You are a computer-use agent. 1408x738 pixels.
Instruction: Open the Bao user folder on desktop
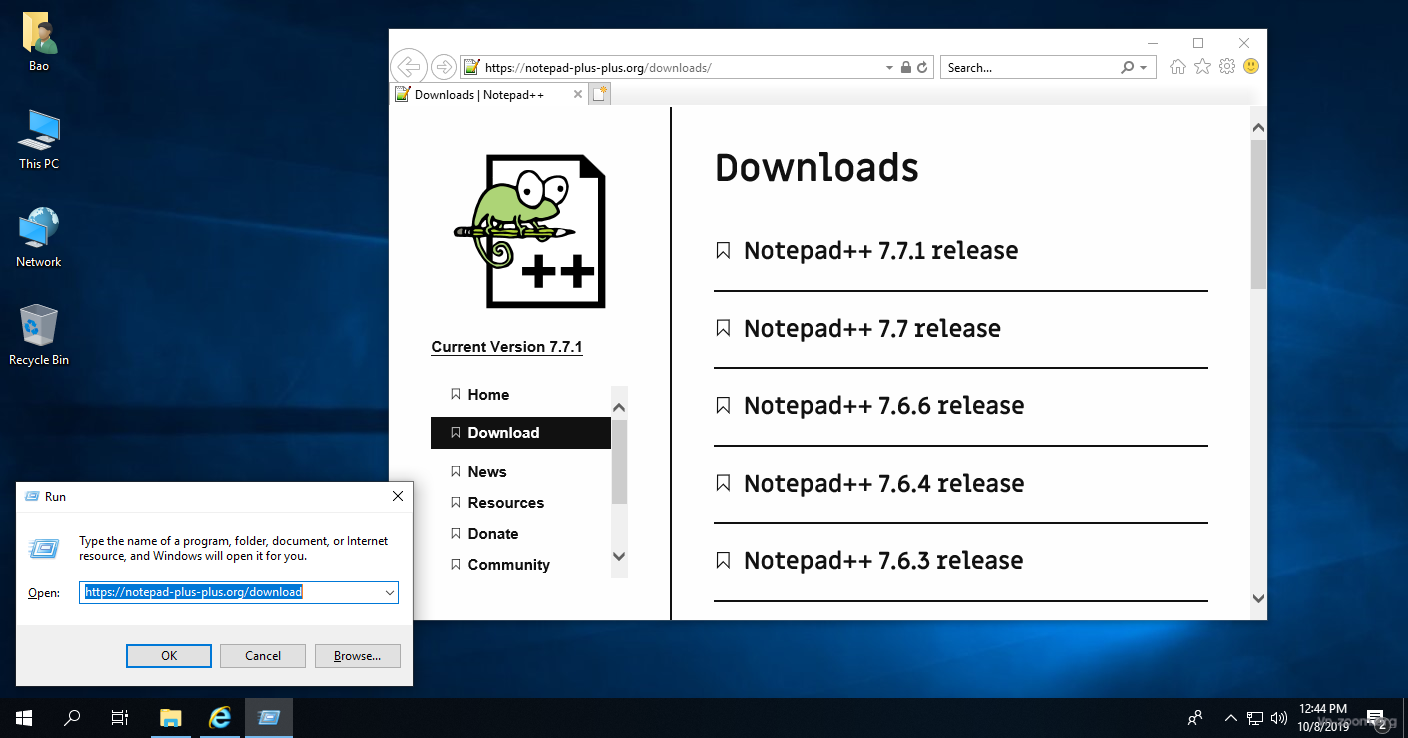pyautogui.click(x=39, y=43)
